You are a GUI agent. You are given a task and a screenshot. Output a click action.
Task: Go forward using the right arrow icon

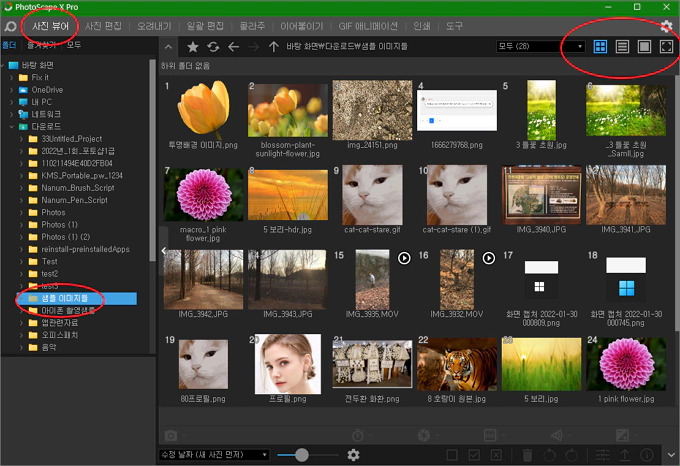[x=254, y=46]
